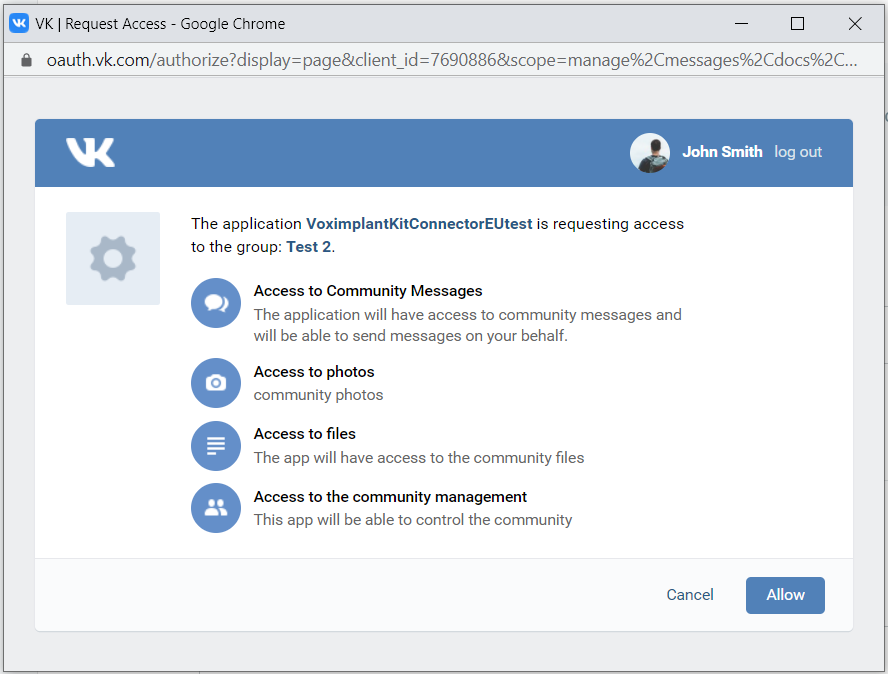Image resolution: width=888 pixels, height=674 pixels.
Task: Open the VoximplantKitConnectorEUtest application link
Action: coord(419,224)
